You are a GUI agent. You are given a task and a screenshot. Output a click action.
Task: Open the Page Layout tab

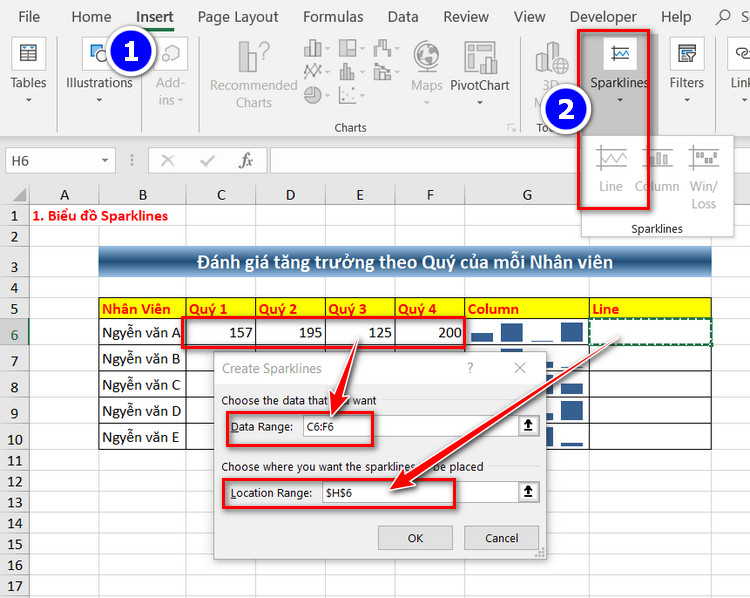(x=238, y=17)
